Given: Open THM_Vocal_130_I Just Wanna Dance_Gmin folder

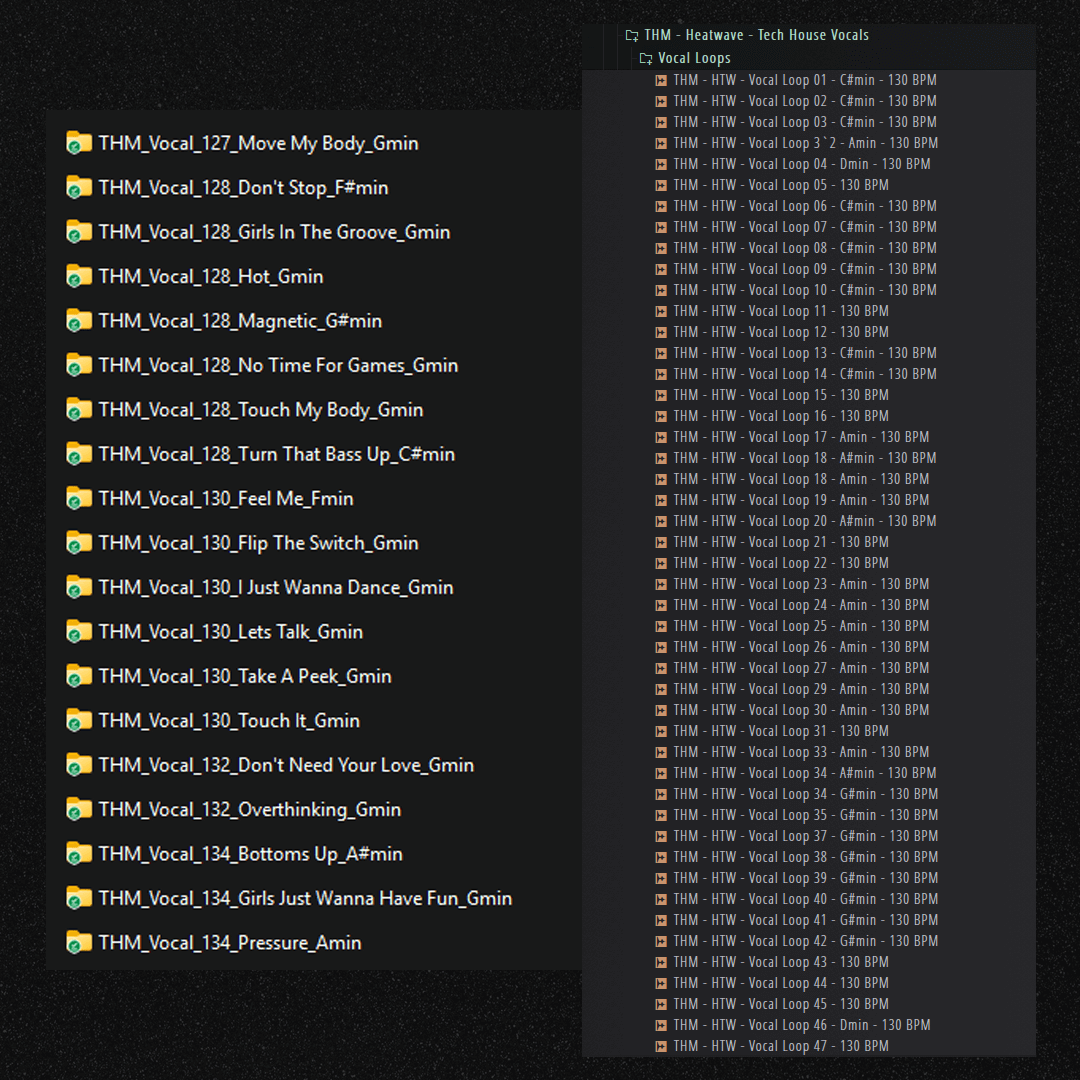Looking at the screenshot, I should point(275,587).
